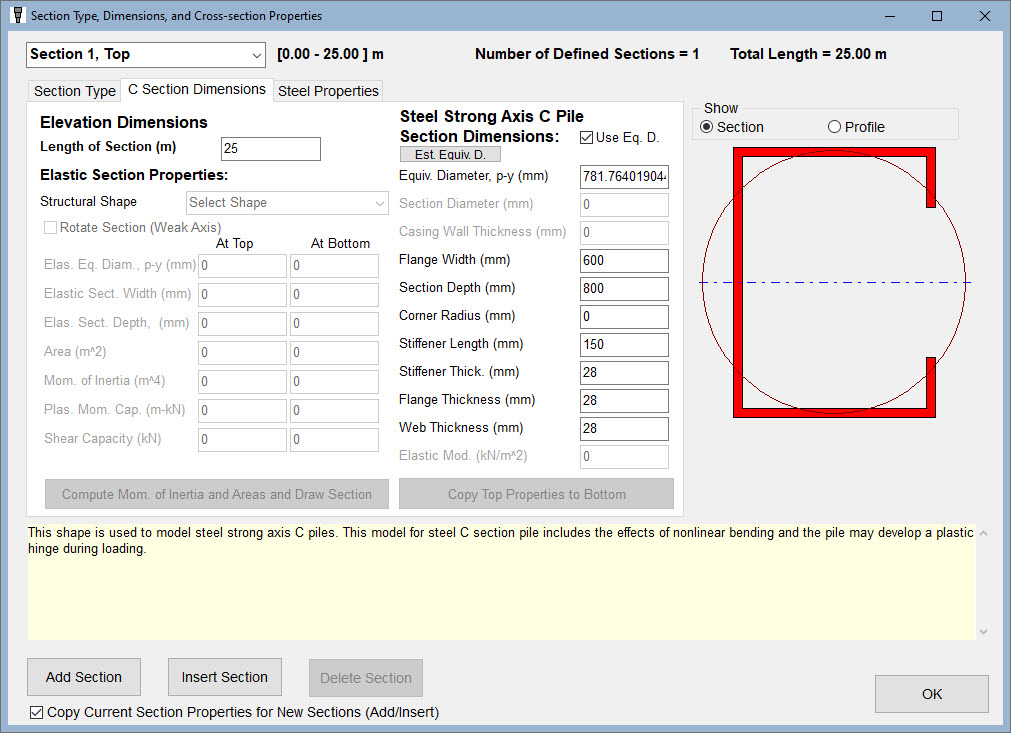Image resolution: width=1011 pixels, height=733 pixels.
Task: Click the description box scroll-down arrow
Action: (x=983, y=632)
